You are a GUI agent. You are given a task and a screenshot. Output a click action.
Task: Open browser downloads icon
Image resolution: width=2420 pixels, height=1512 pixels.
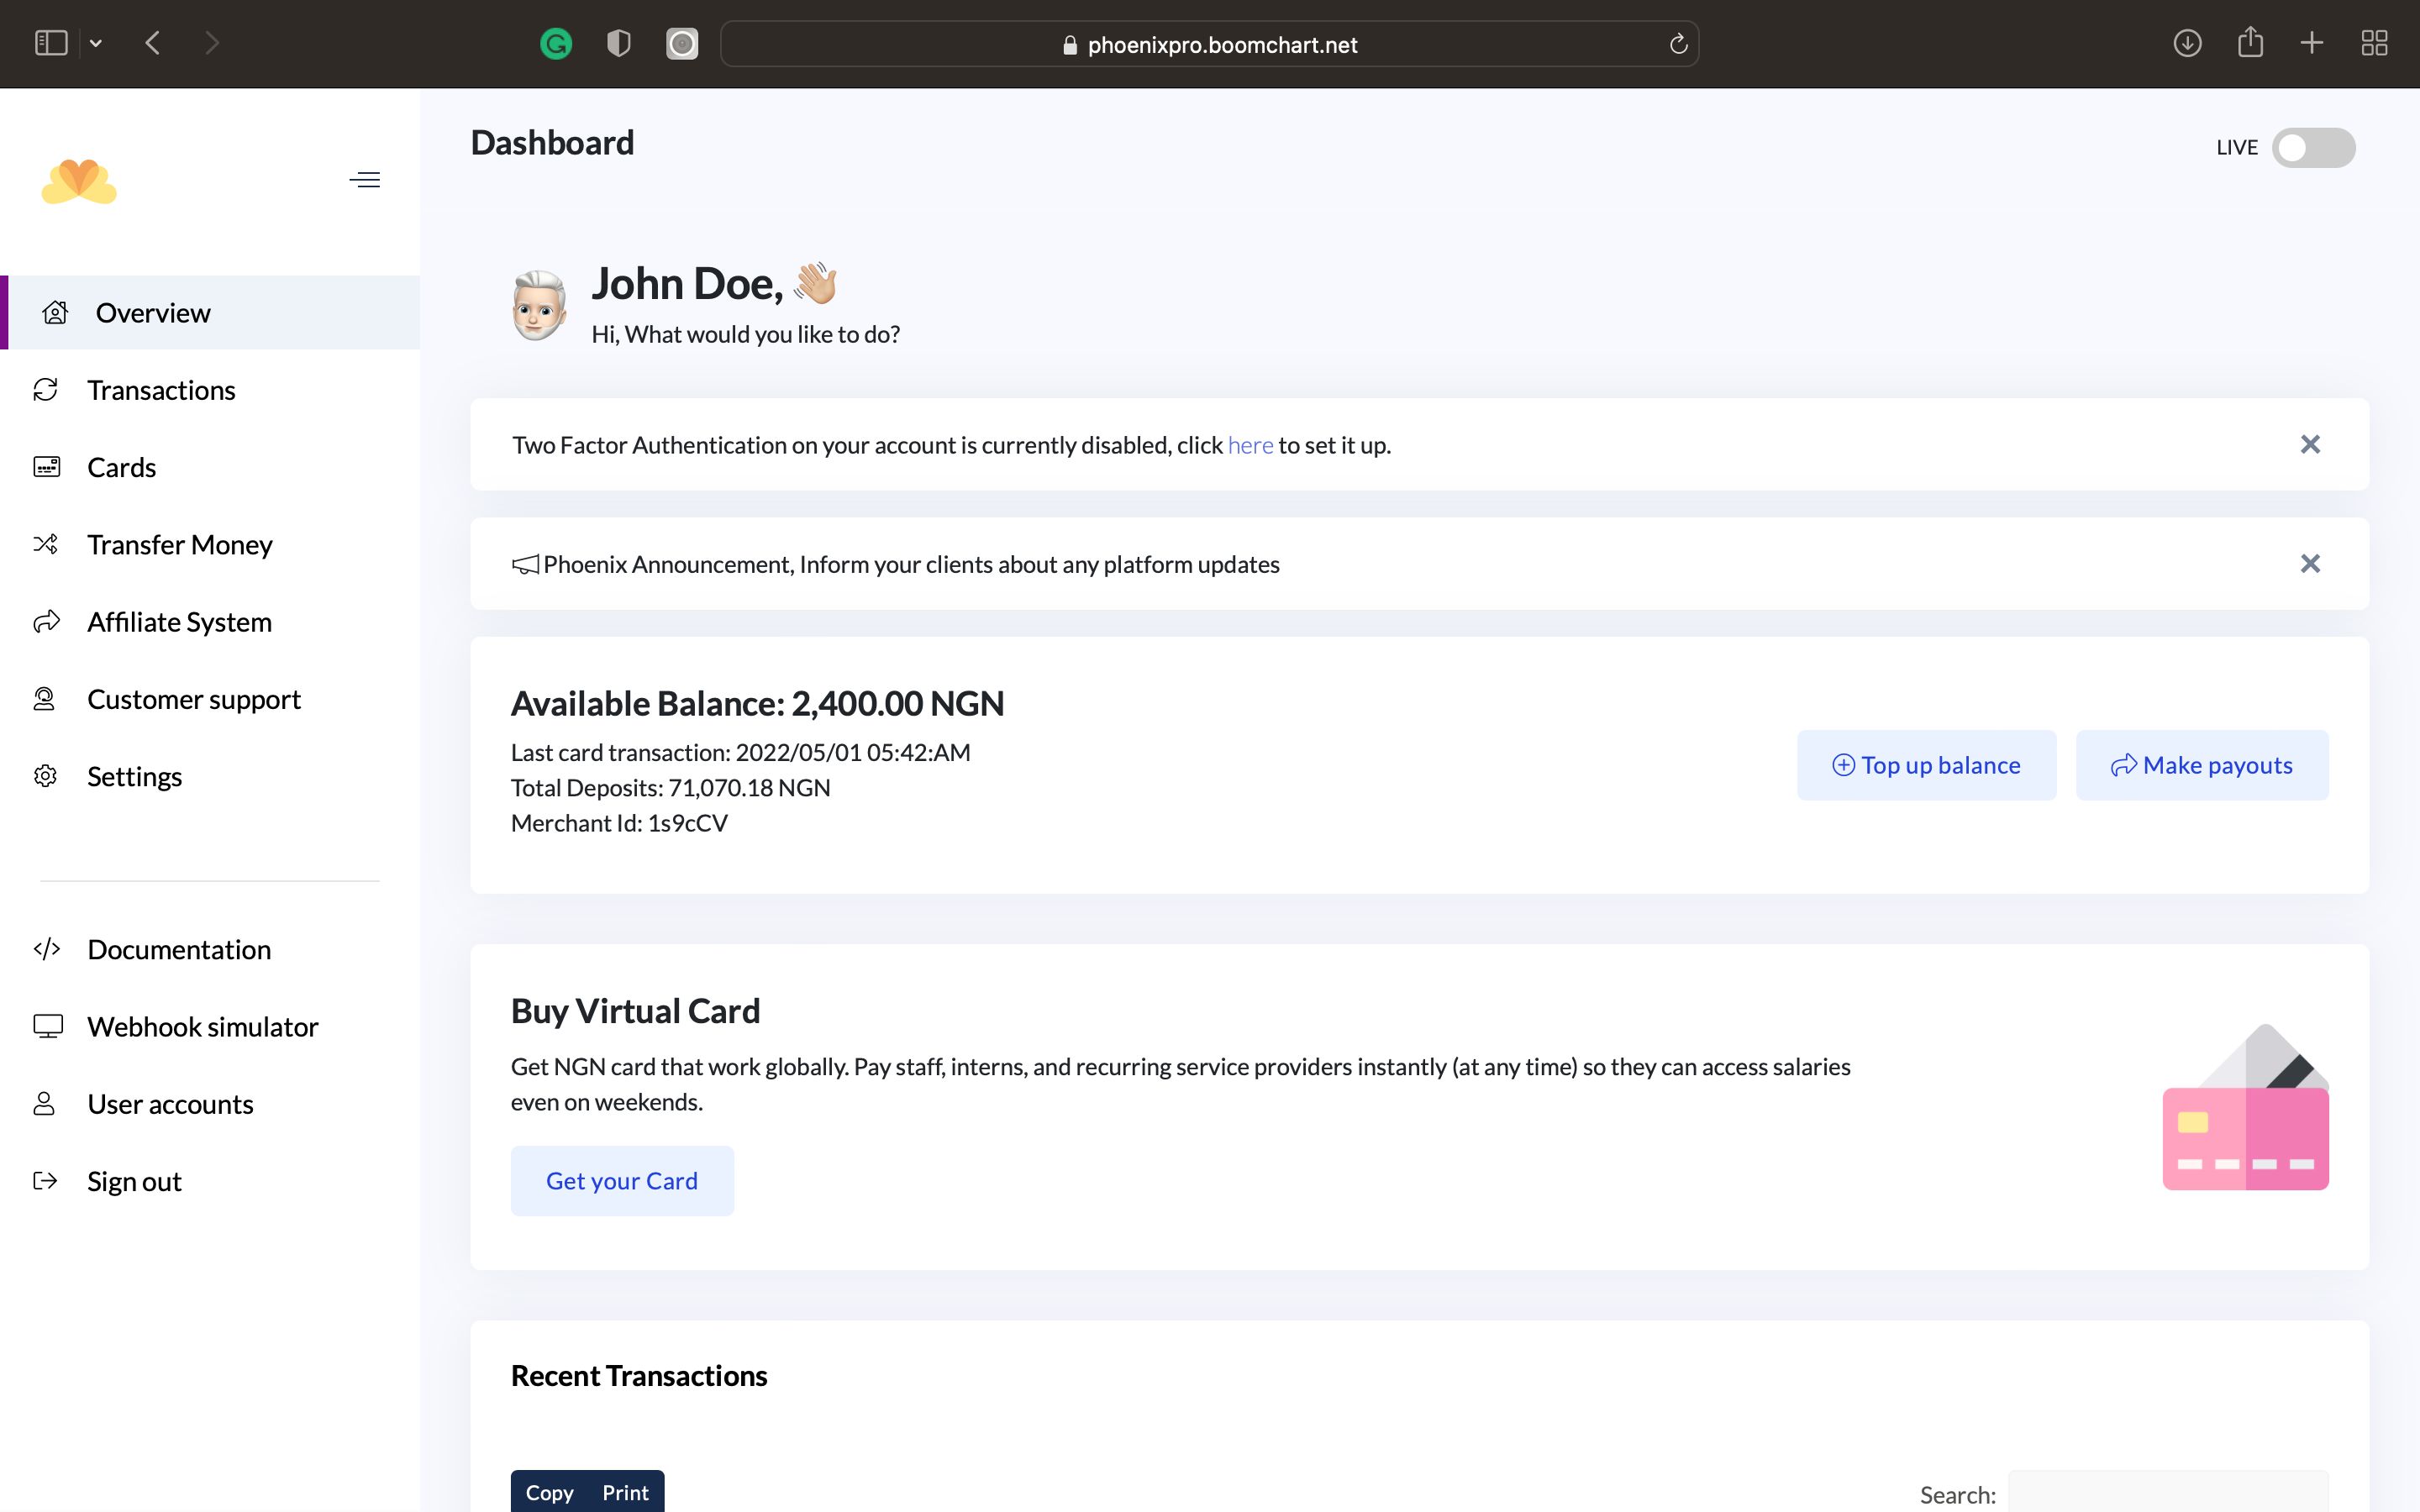coord(2187,43)
